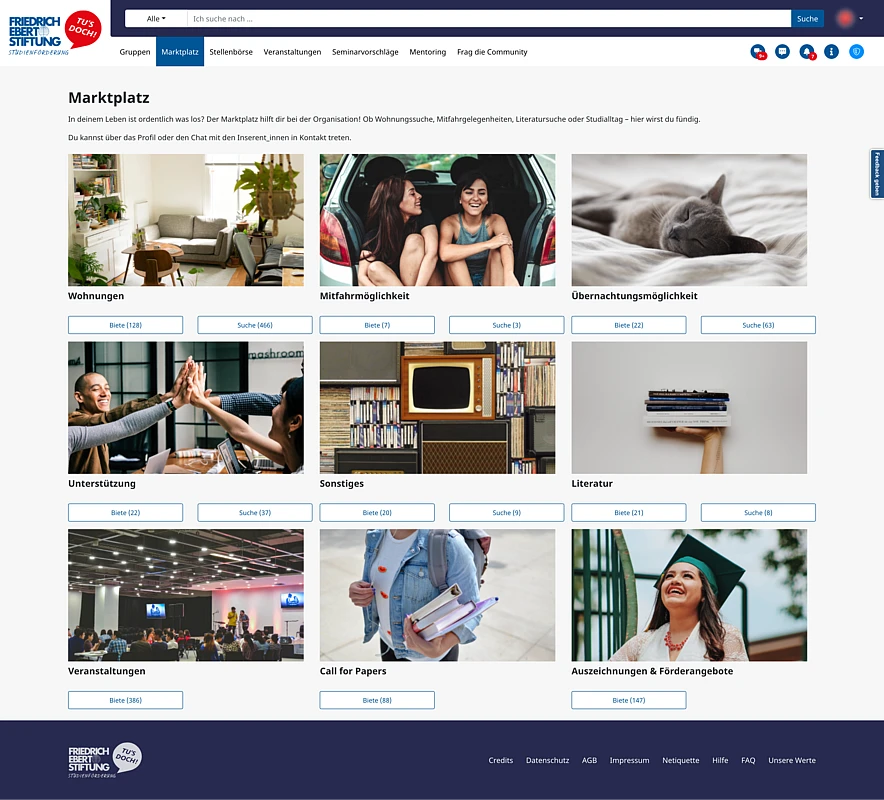Open the messages icon with 9+ badge

pos(758,52)
